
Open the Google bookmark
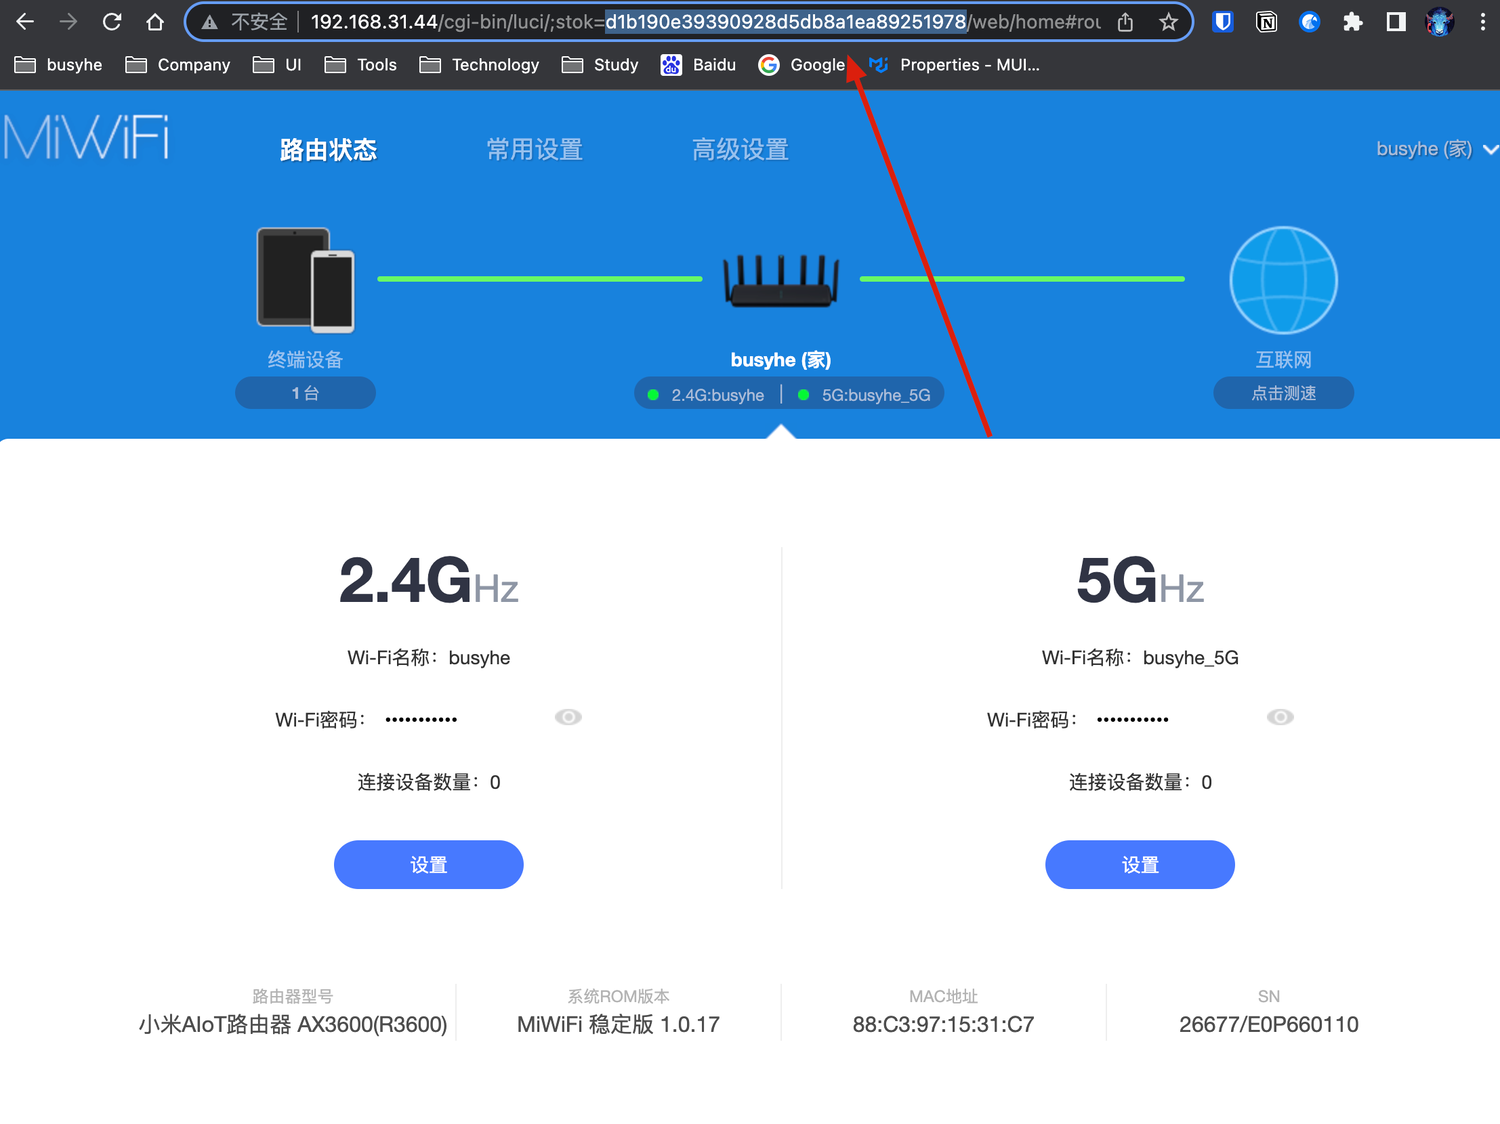click(x=802, y=65)
